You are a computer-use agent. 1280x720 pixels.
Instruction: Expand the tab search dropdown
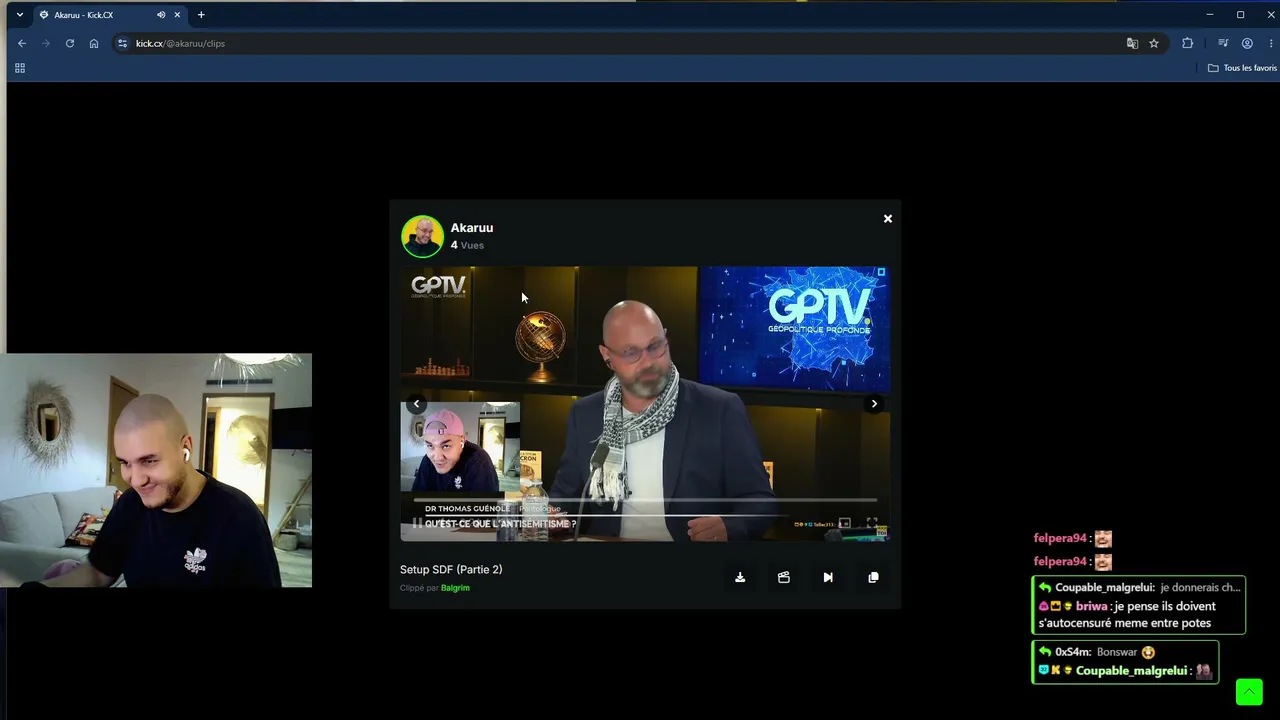tap(19, 15)
